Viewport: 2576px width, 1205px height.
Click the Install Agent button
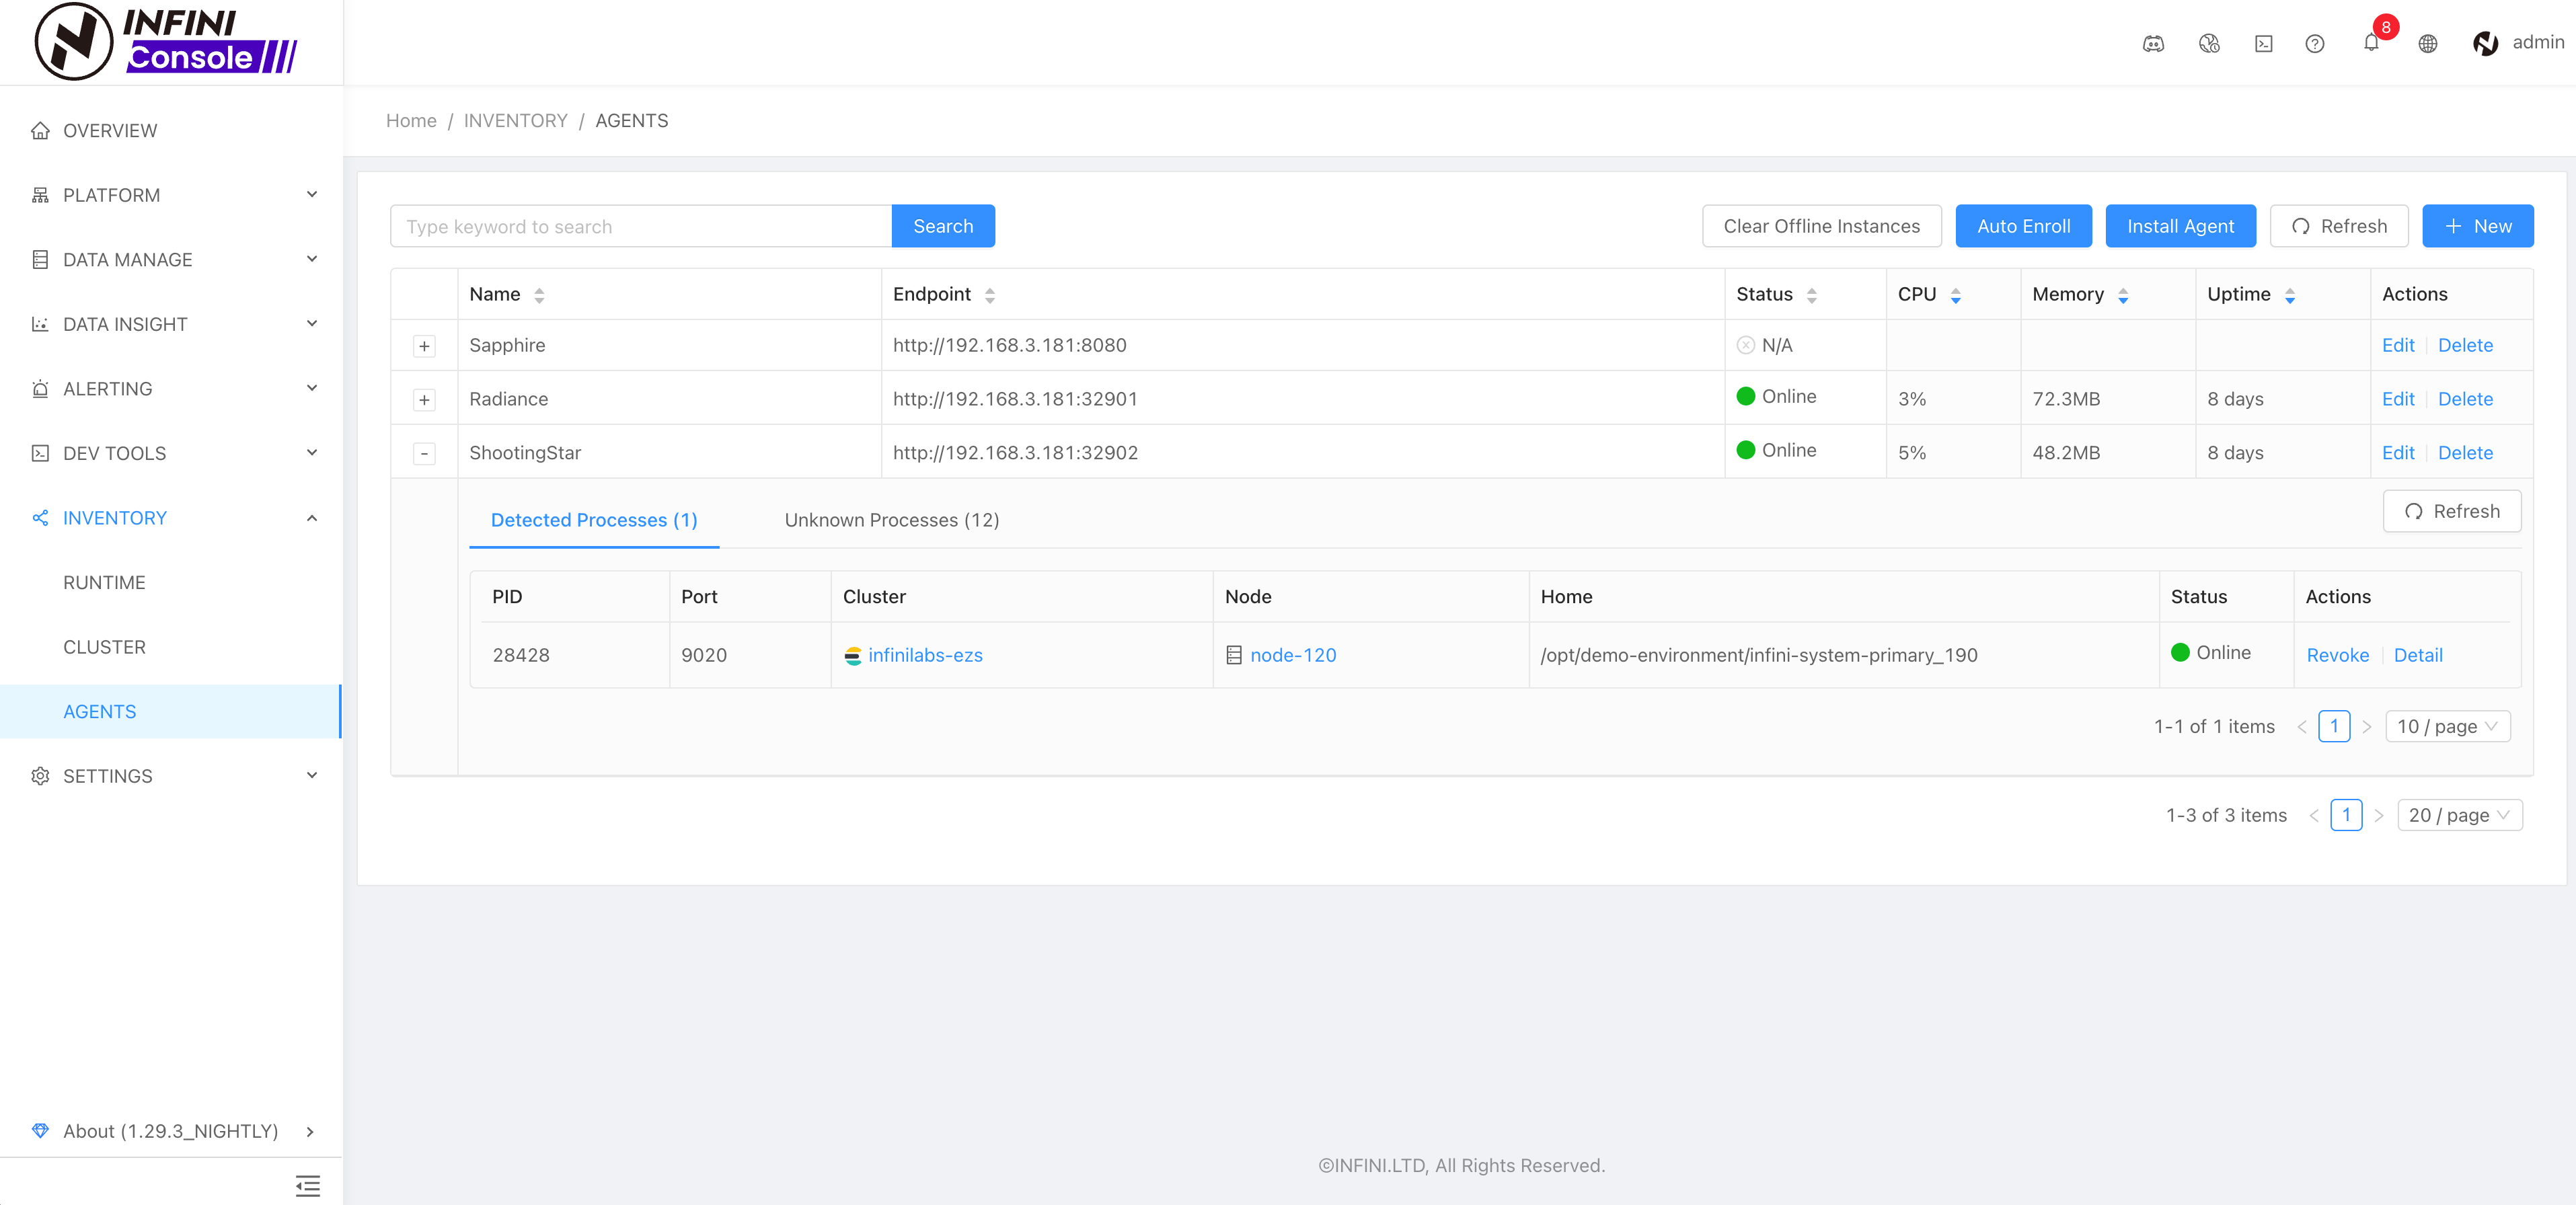click(x=2179, y=226)
